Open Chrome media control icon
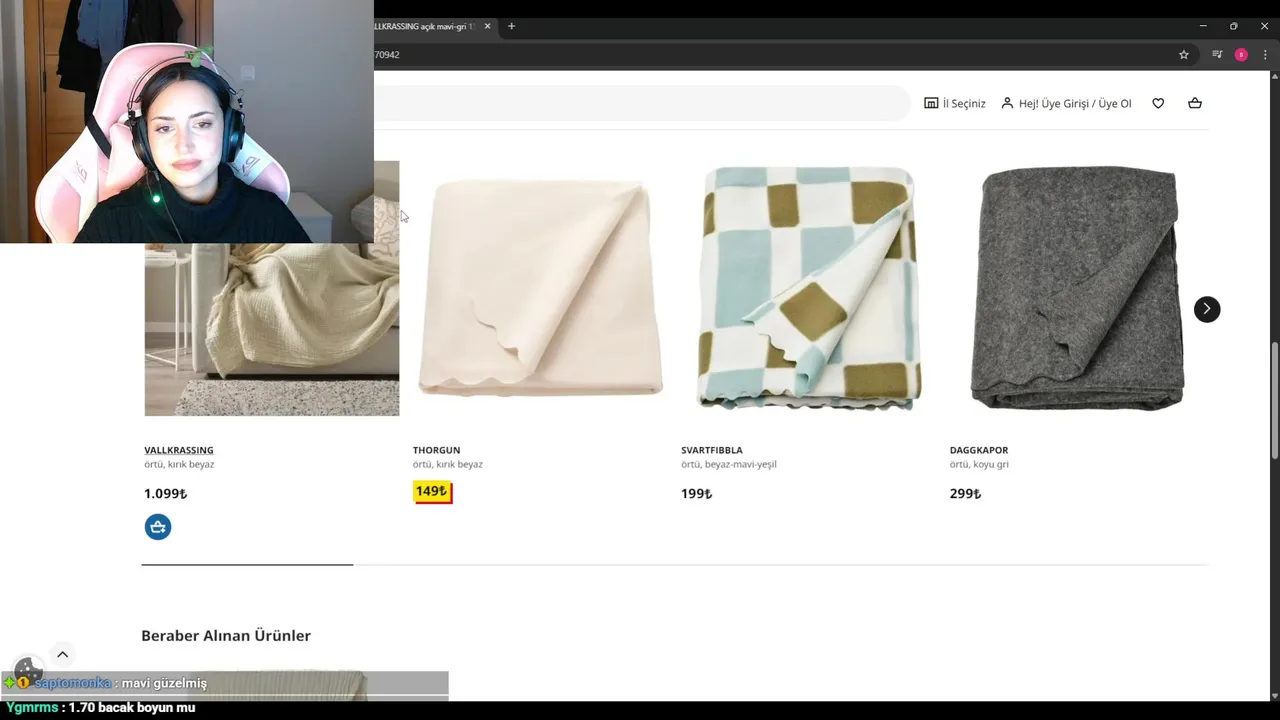This screenshot has width=1280, height=720. (x=1217, y=55)
